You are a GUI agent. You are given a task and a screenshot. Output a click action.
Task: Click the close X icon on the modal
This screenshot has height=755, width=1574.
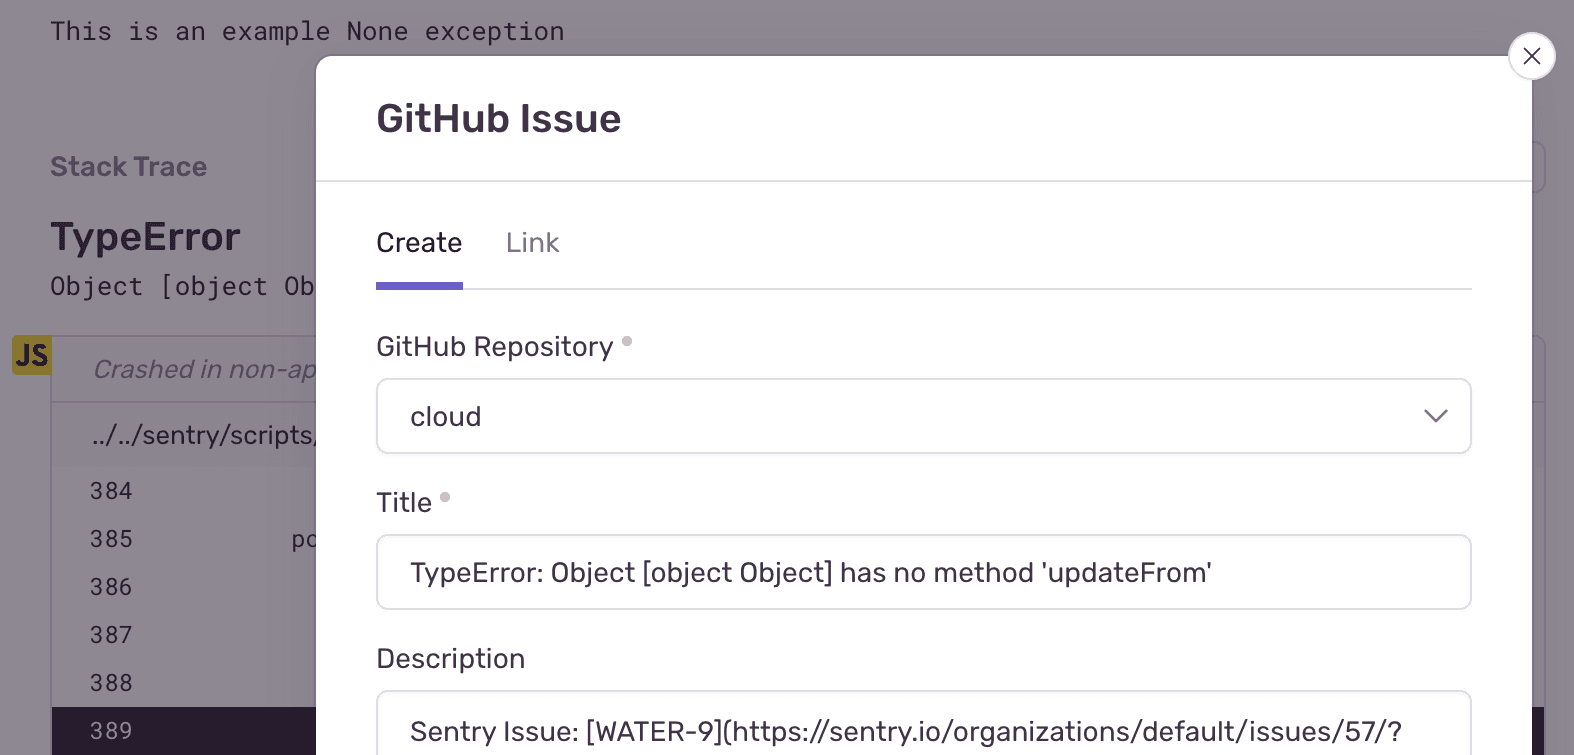1531,56
